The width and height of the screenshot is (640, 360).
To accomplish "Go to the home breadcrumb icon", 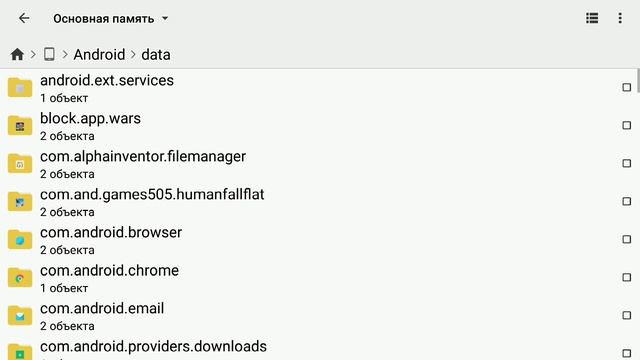I will coord(17,54).
